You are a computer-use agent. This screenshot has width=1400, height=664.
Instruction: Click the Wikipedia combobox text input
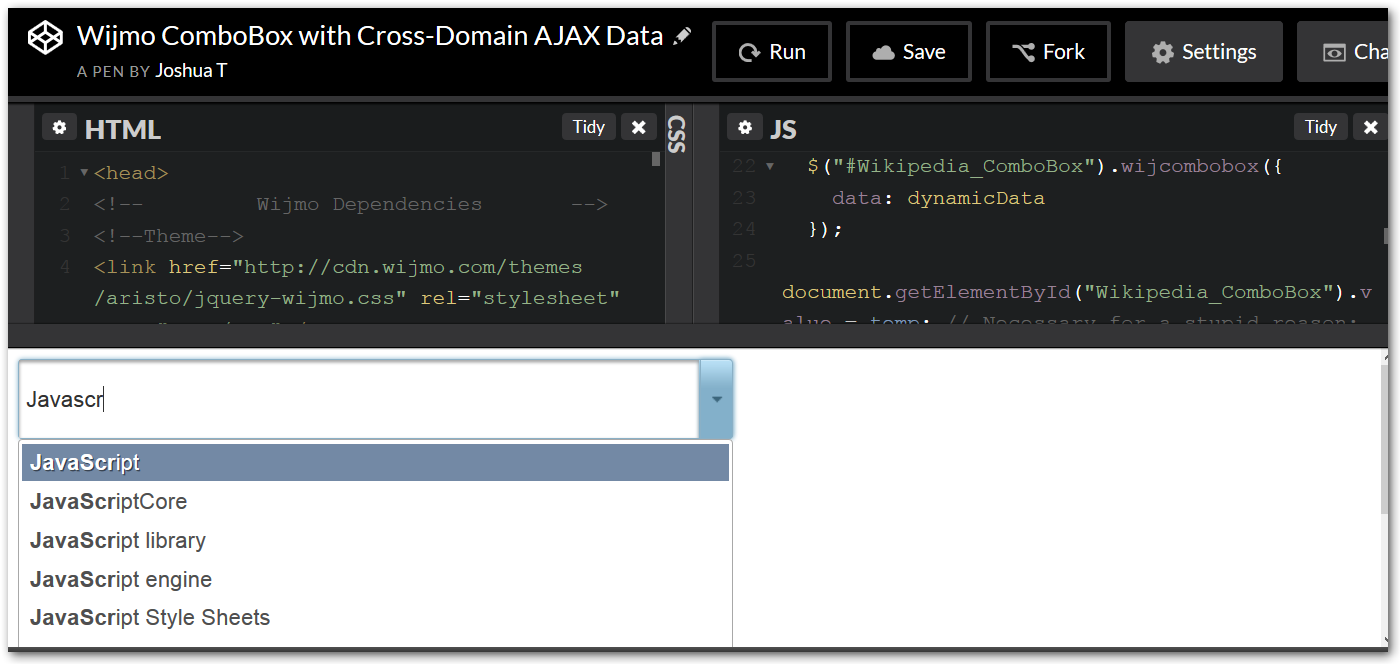(x=360, y=399)
